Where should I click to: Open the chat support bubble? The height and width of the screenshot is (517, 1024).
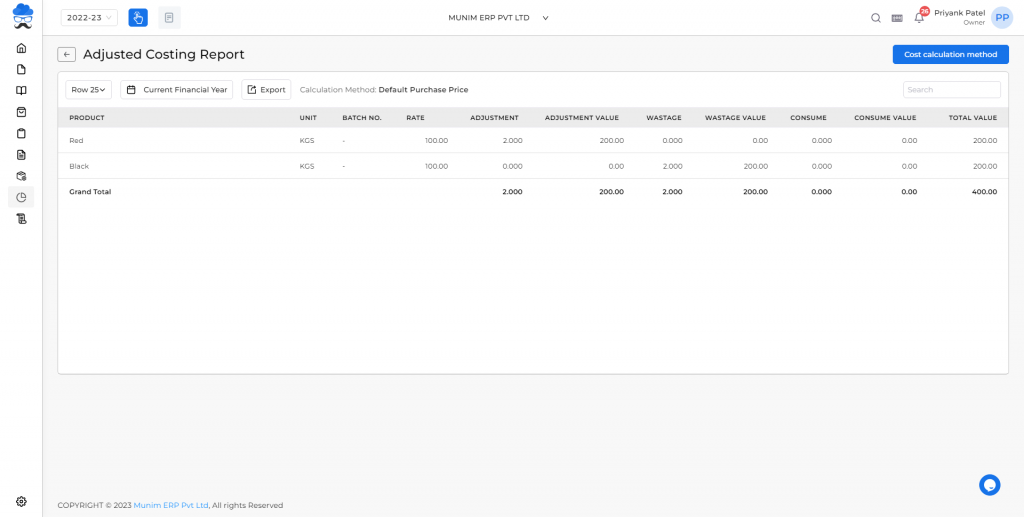989,485
